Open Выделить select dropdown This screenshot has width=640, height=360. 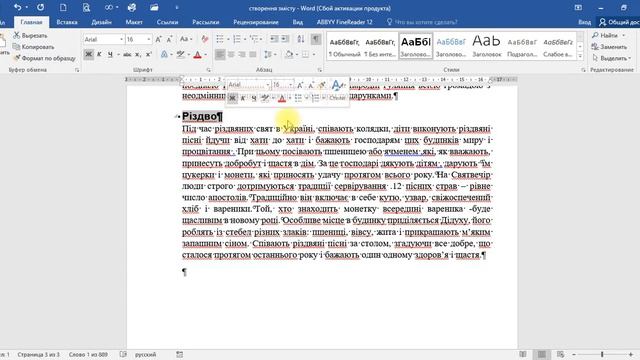click(x=611, y=58)
